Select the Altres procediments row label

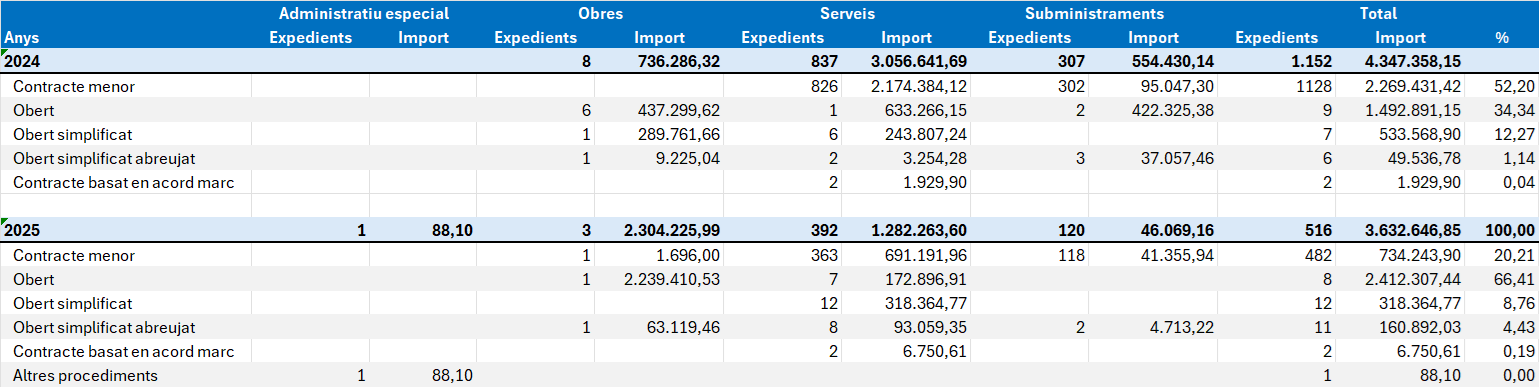(85, 376)
